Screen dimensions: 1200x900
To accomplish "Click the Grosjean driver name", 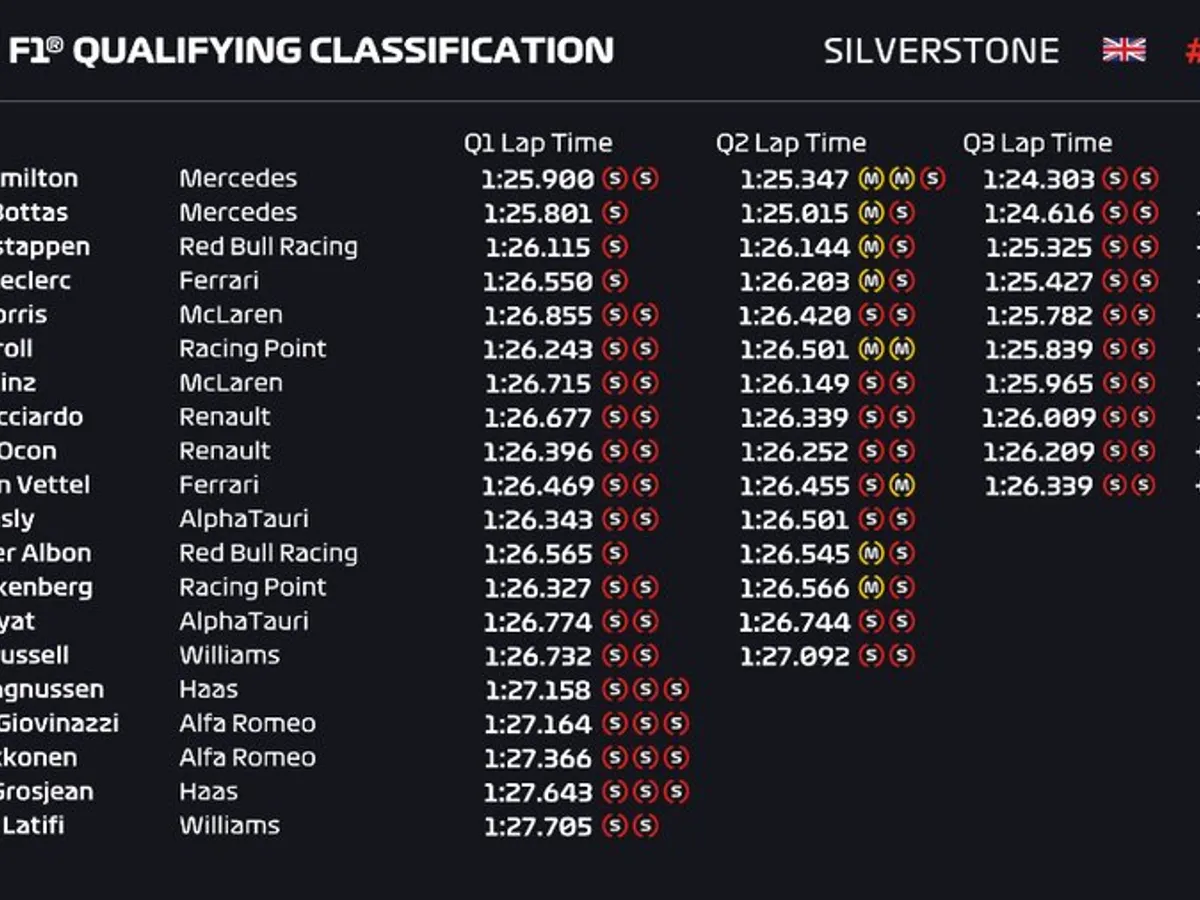I will (45, 792).
